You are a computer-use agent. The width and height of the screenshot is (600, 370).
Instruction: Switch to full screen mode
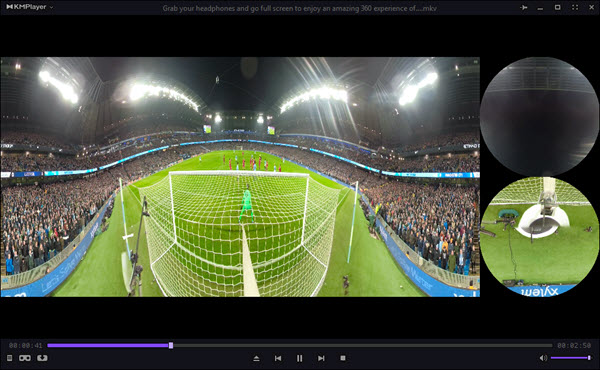[x=575, y=7]
